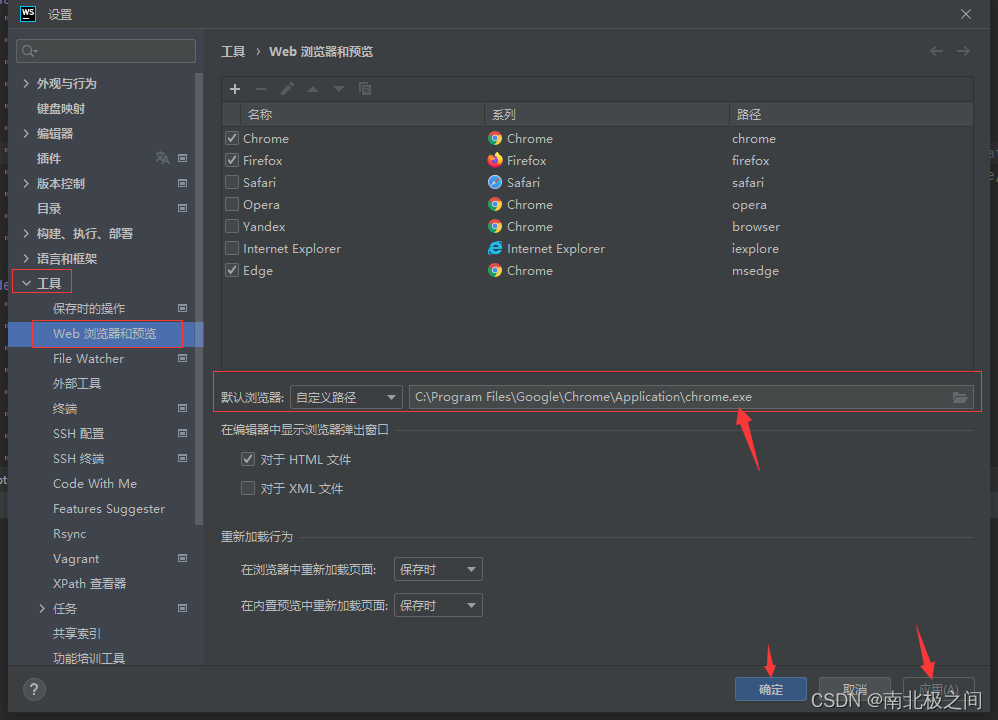Enable the Opera browser checkbox
This screenshot has width=998, height=720.
(232, 204)
